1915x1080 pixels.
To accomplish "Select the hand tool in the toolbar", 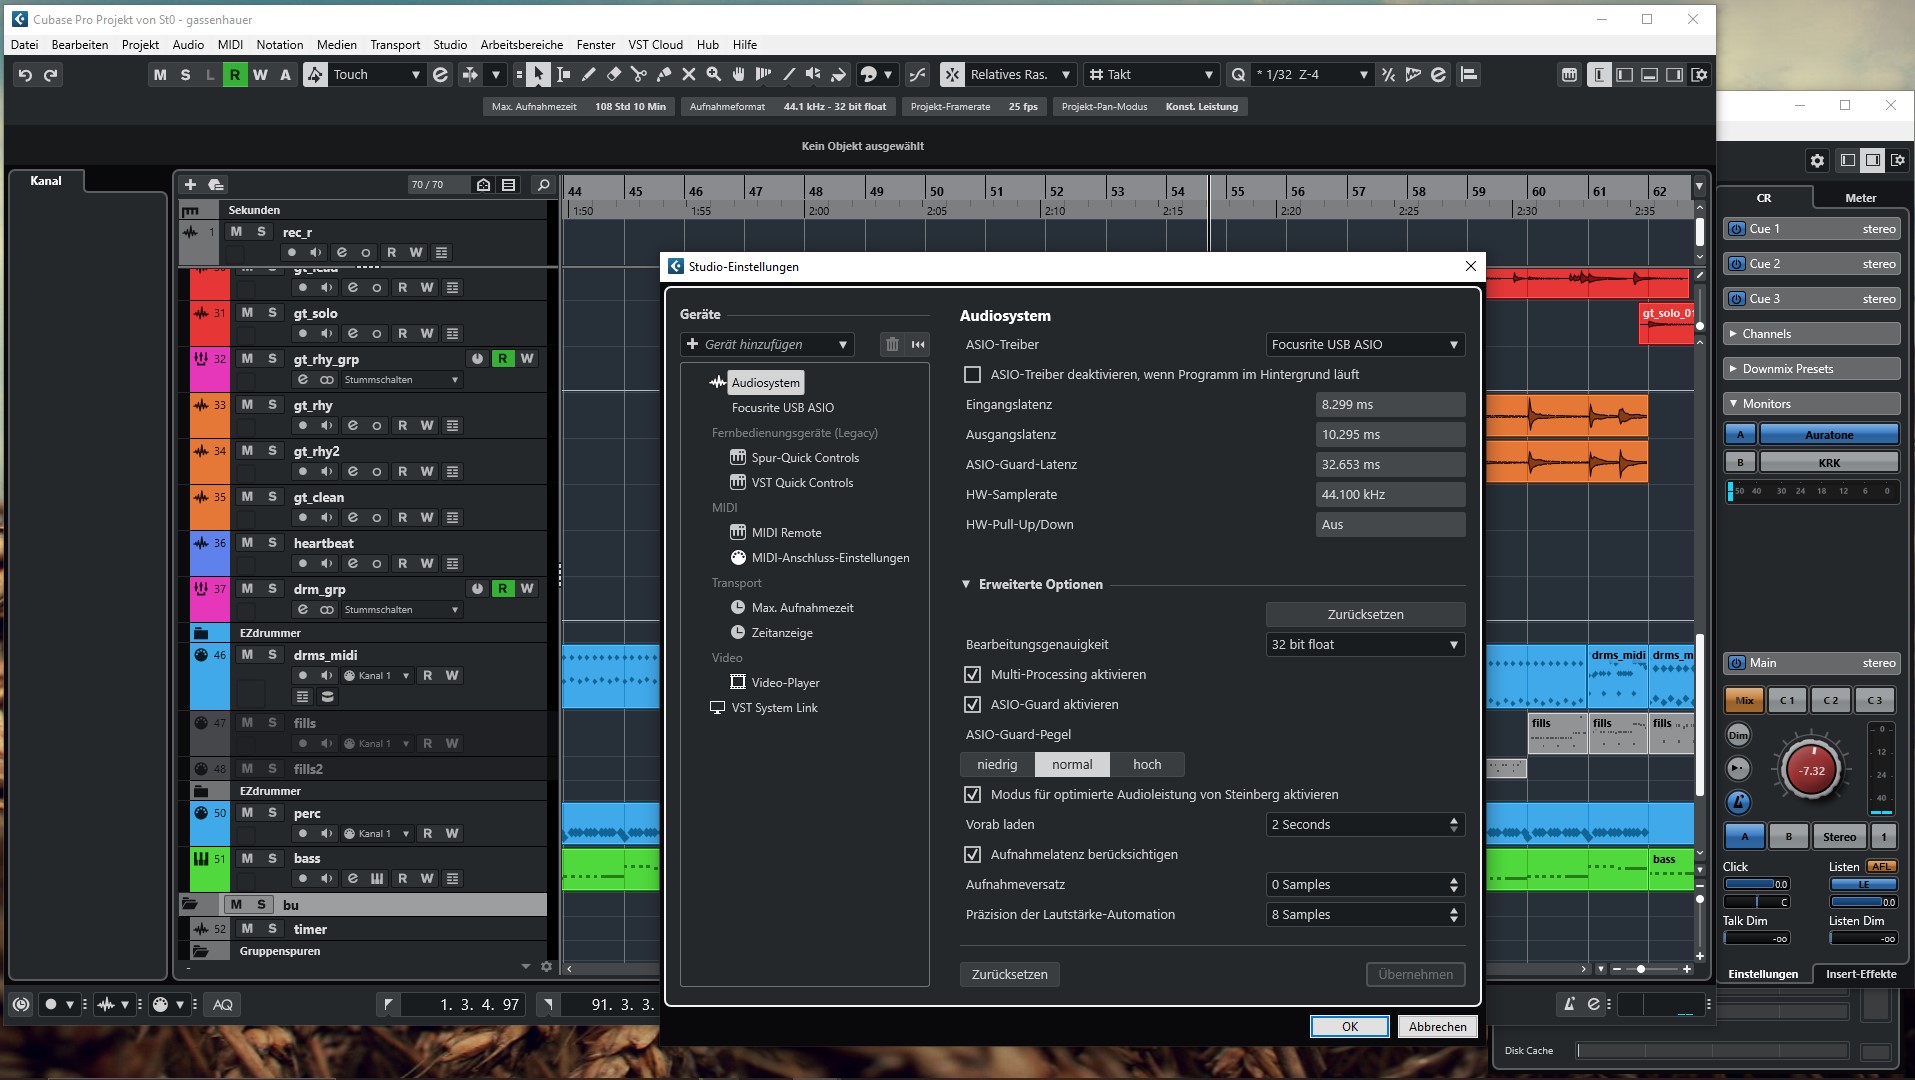I will point(739,75).
